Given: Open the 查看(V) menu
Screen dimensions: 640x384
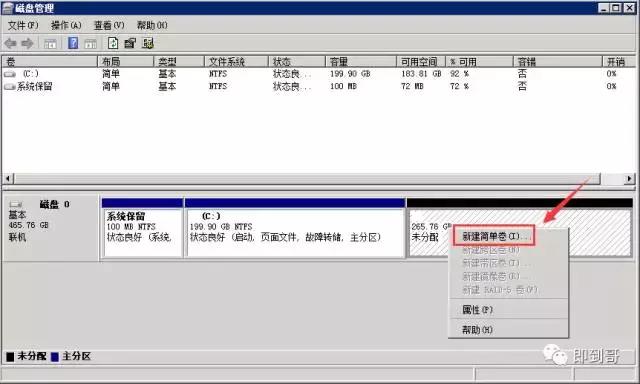Looking at the screenshot, I should [x=109, y=25].
